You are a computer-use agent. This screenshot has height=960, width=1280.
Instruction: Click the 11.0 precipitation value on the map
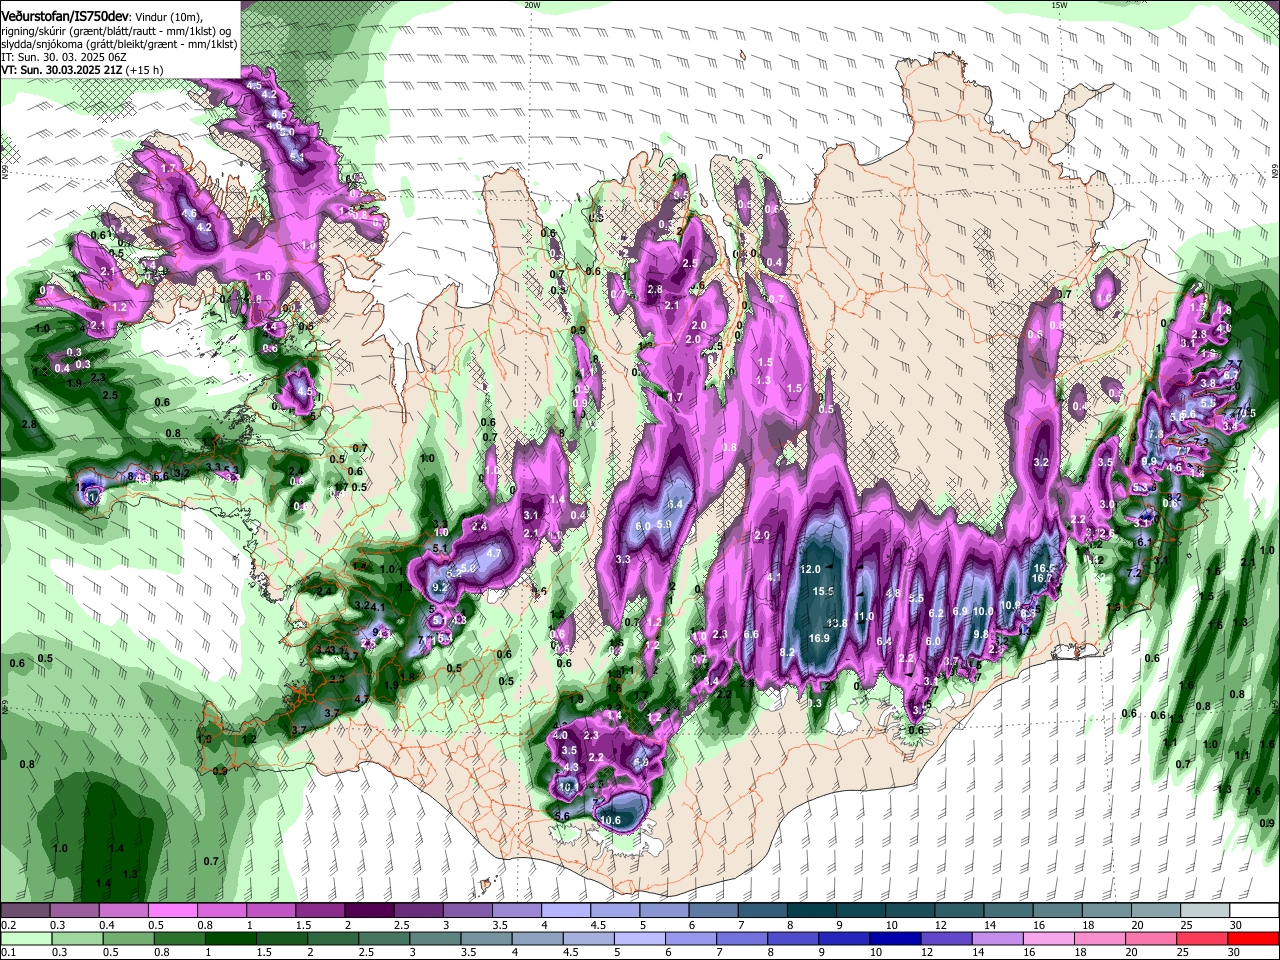click(864, 616)
